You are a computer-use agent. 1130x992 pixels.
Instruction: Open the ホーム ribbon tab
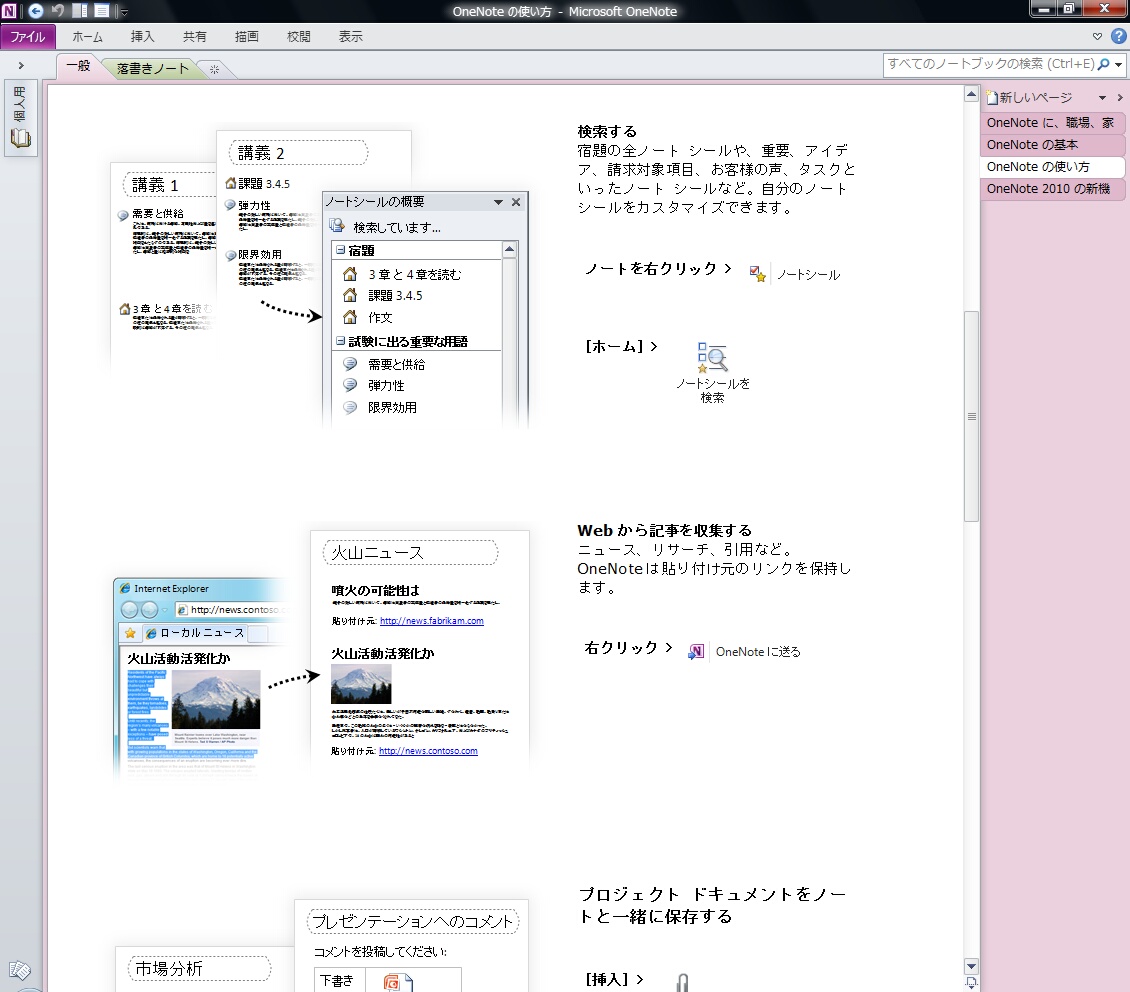click(x=87, y=37)
